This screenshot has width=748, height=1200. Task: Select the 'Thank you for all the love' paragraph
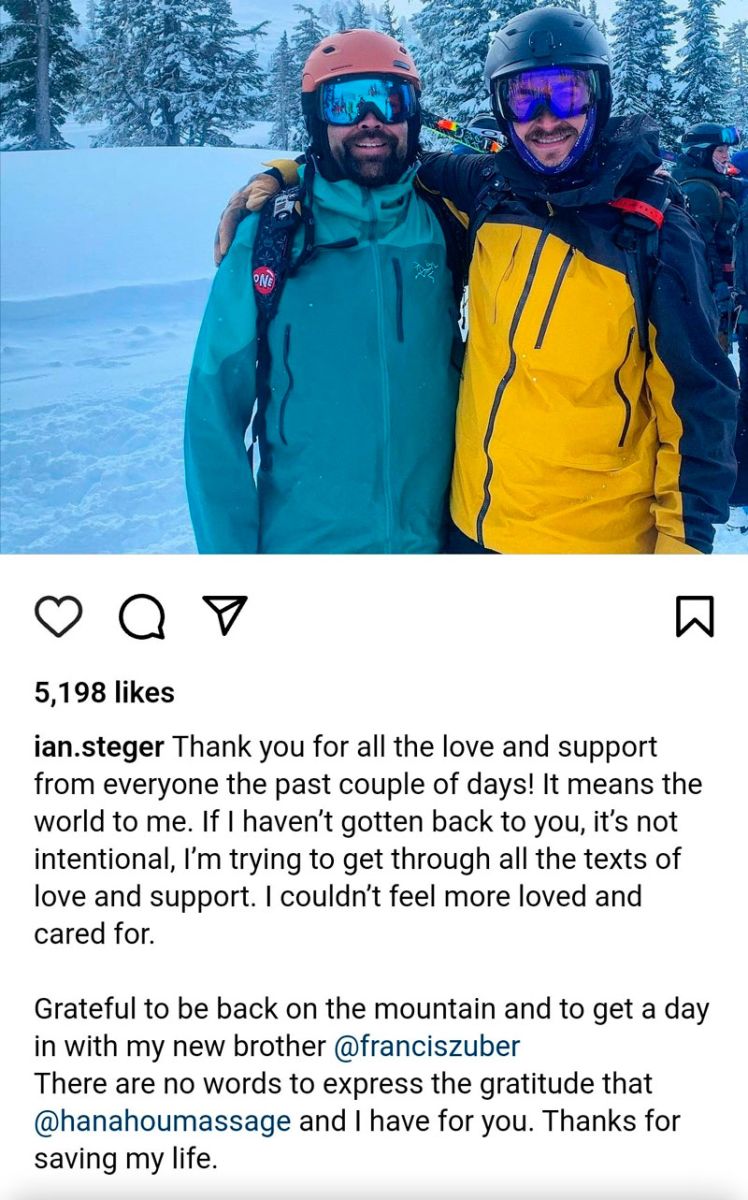(368, 842)
